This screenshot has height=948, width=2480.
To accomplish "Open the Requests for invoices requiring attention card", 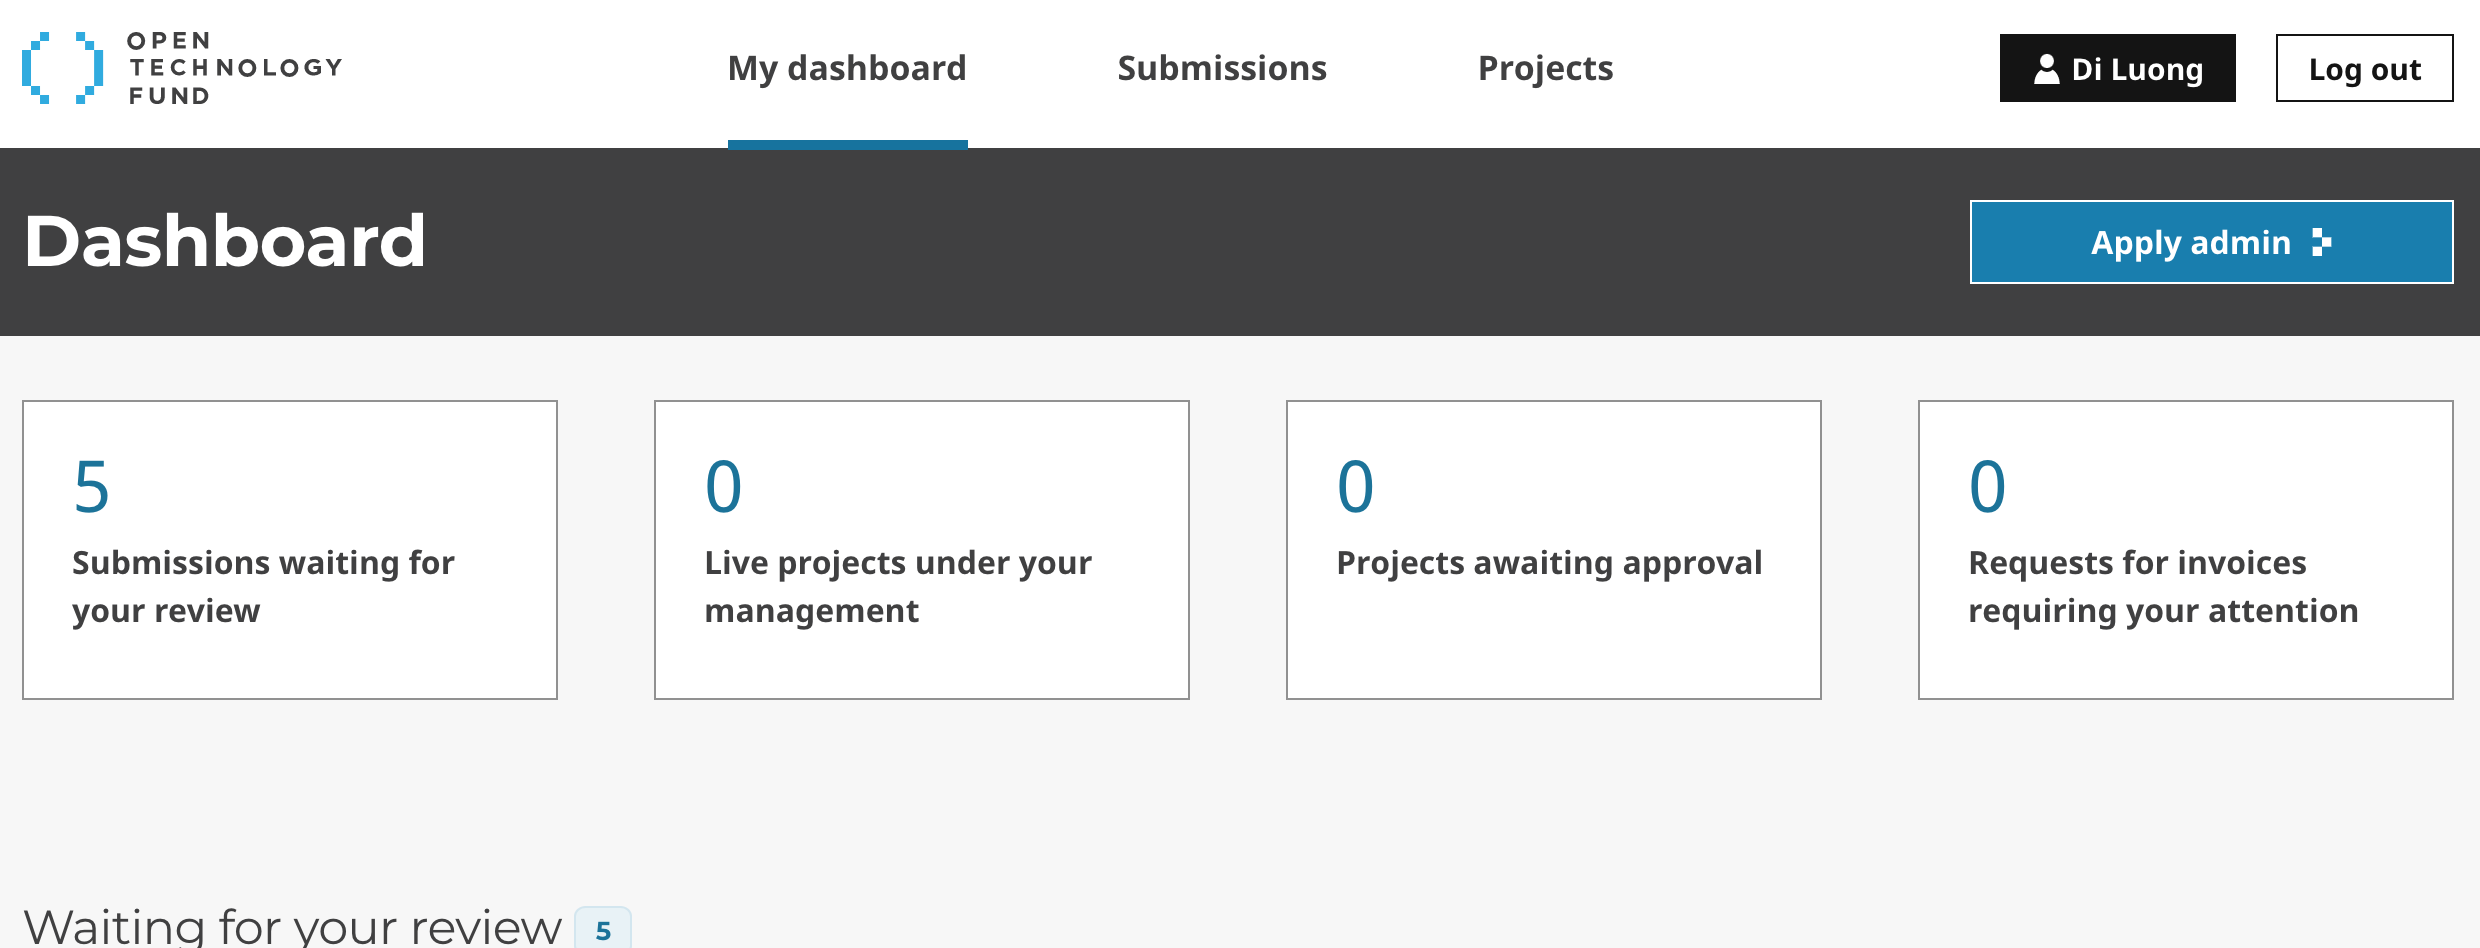I will pos(2186,550).
